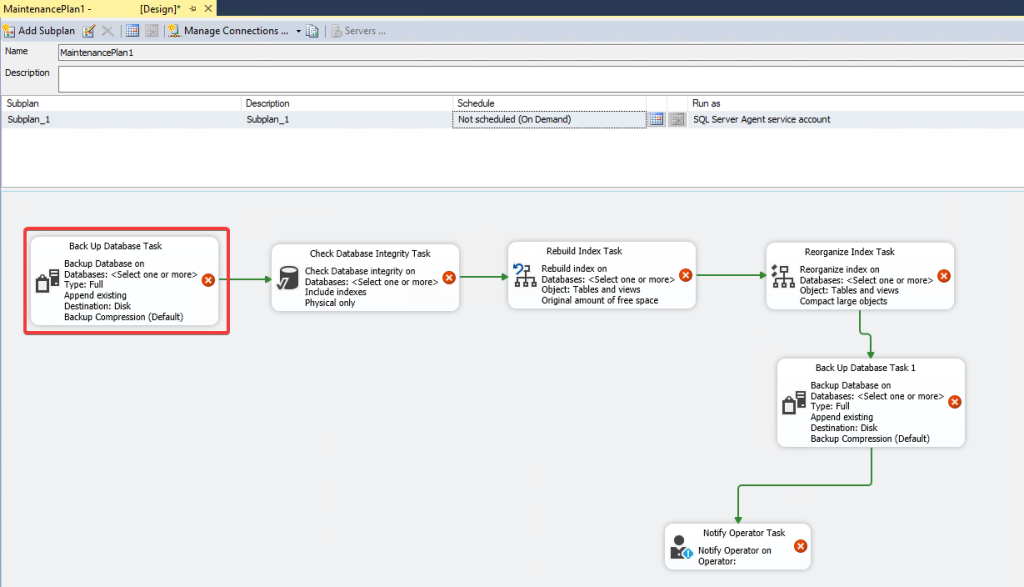Click the subplan schedule calendar icon on toolbar
Image resolution: width=1024 pixels, height=587 pixels.
click(x=133, y=30)
